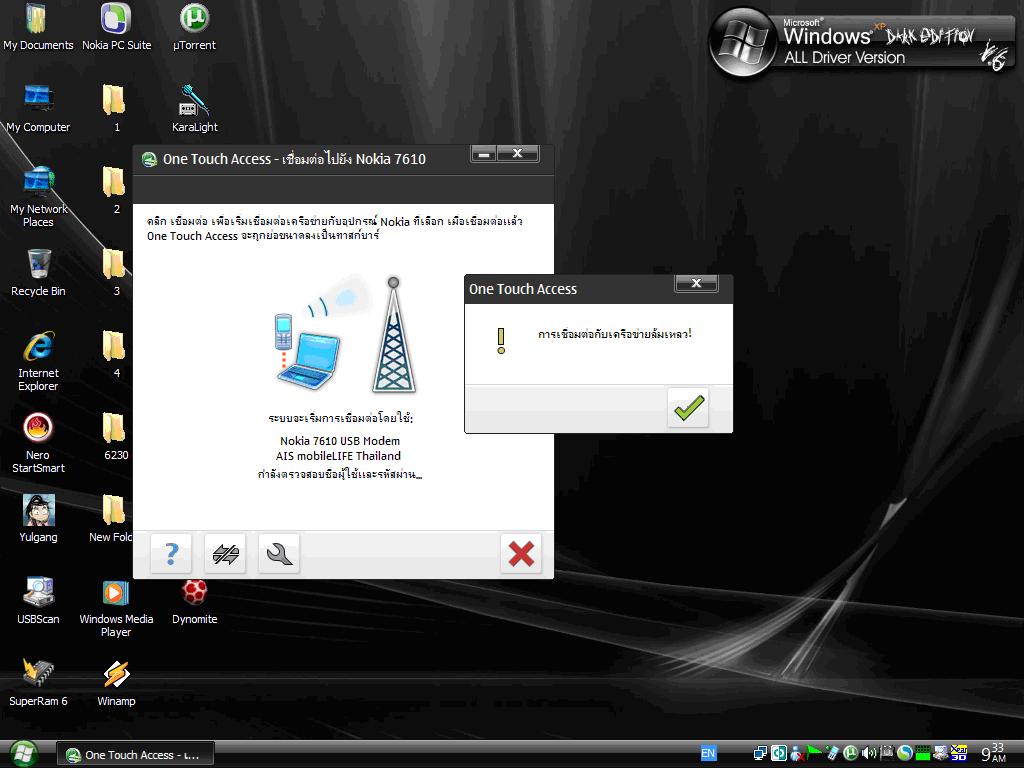Open help in One Touch Access window
1024x768 pixels.
point(170,554)
